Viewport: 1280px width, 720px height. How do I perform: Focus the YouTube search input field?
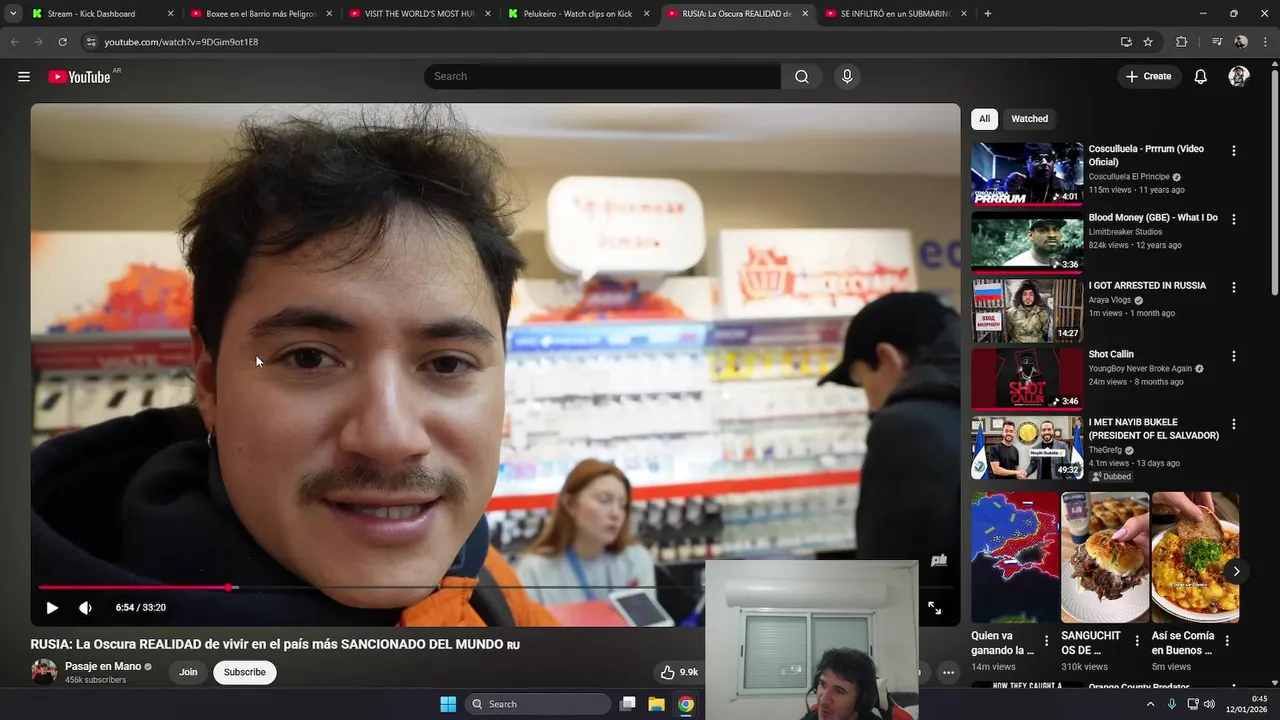tap(603, 77)
